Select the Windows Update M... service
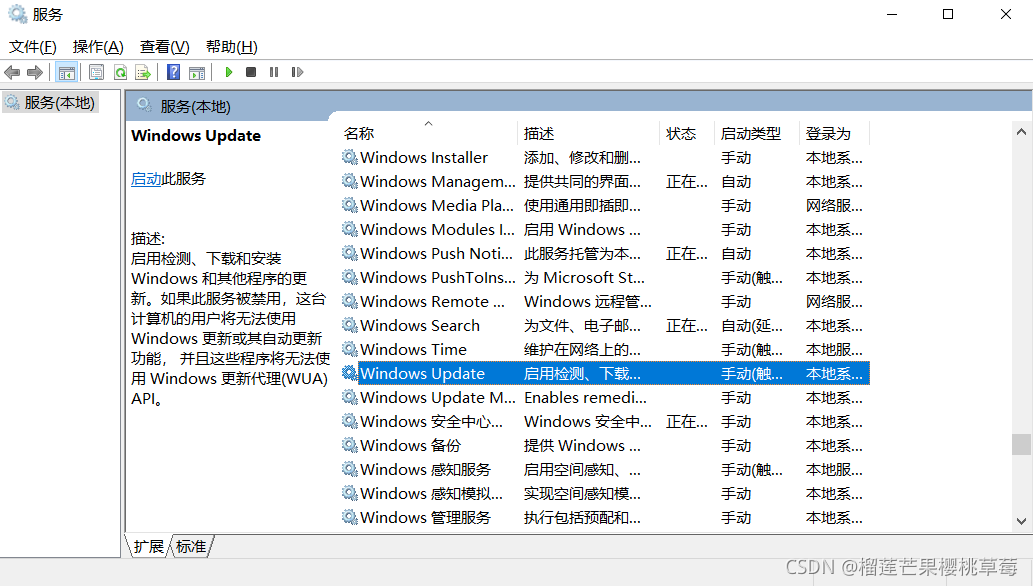The height and width of the screenshot is (586, 1033). tap(437, 397)
